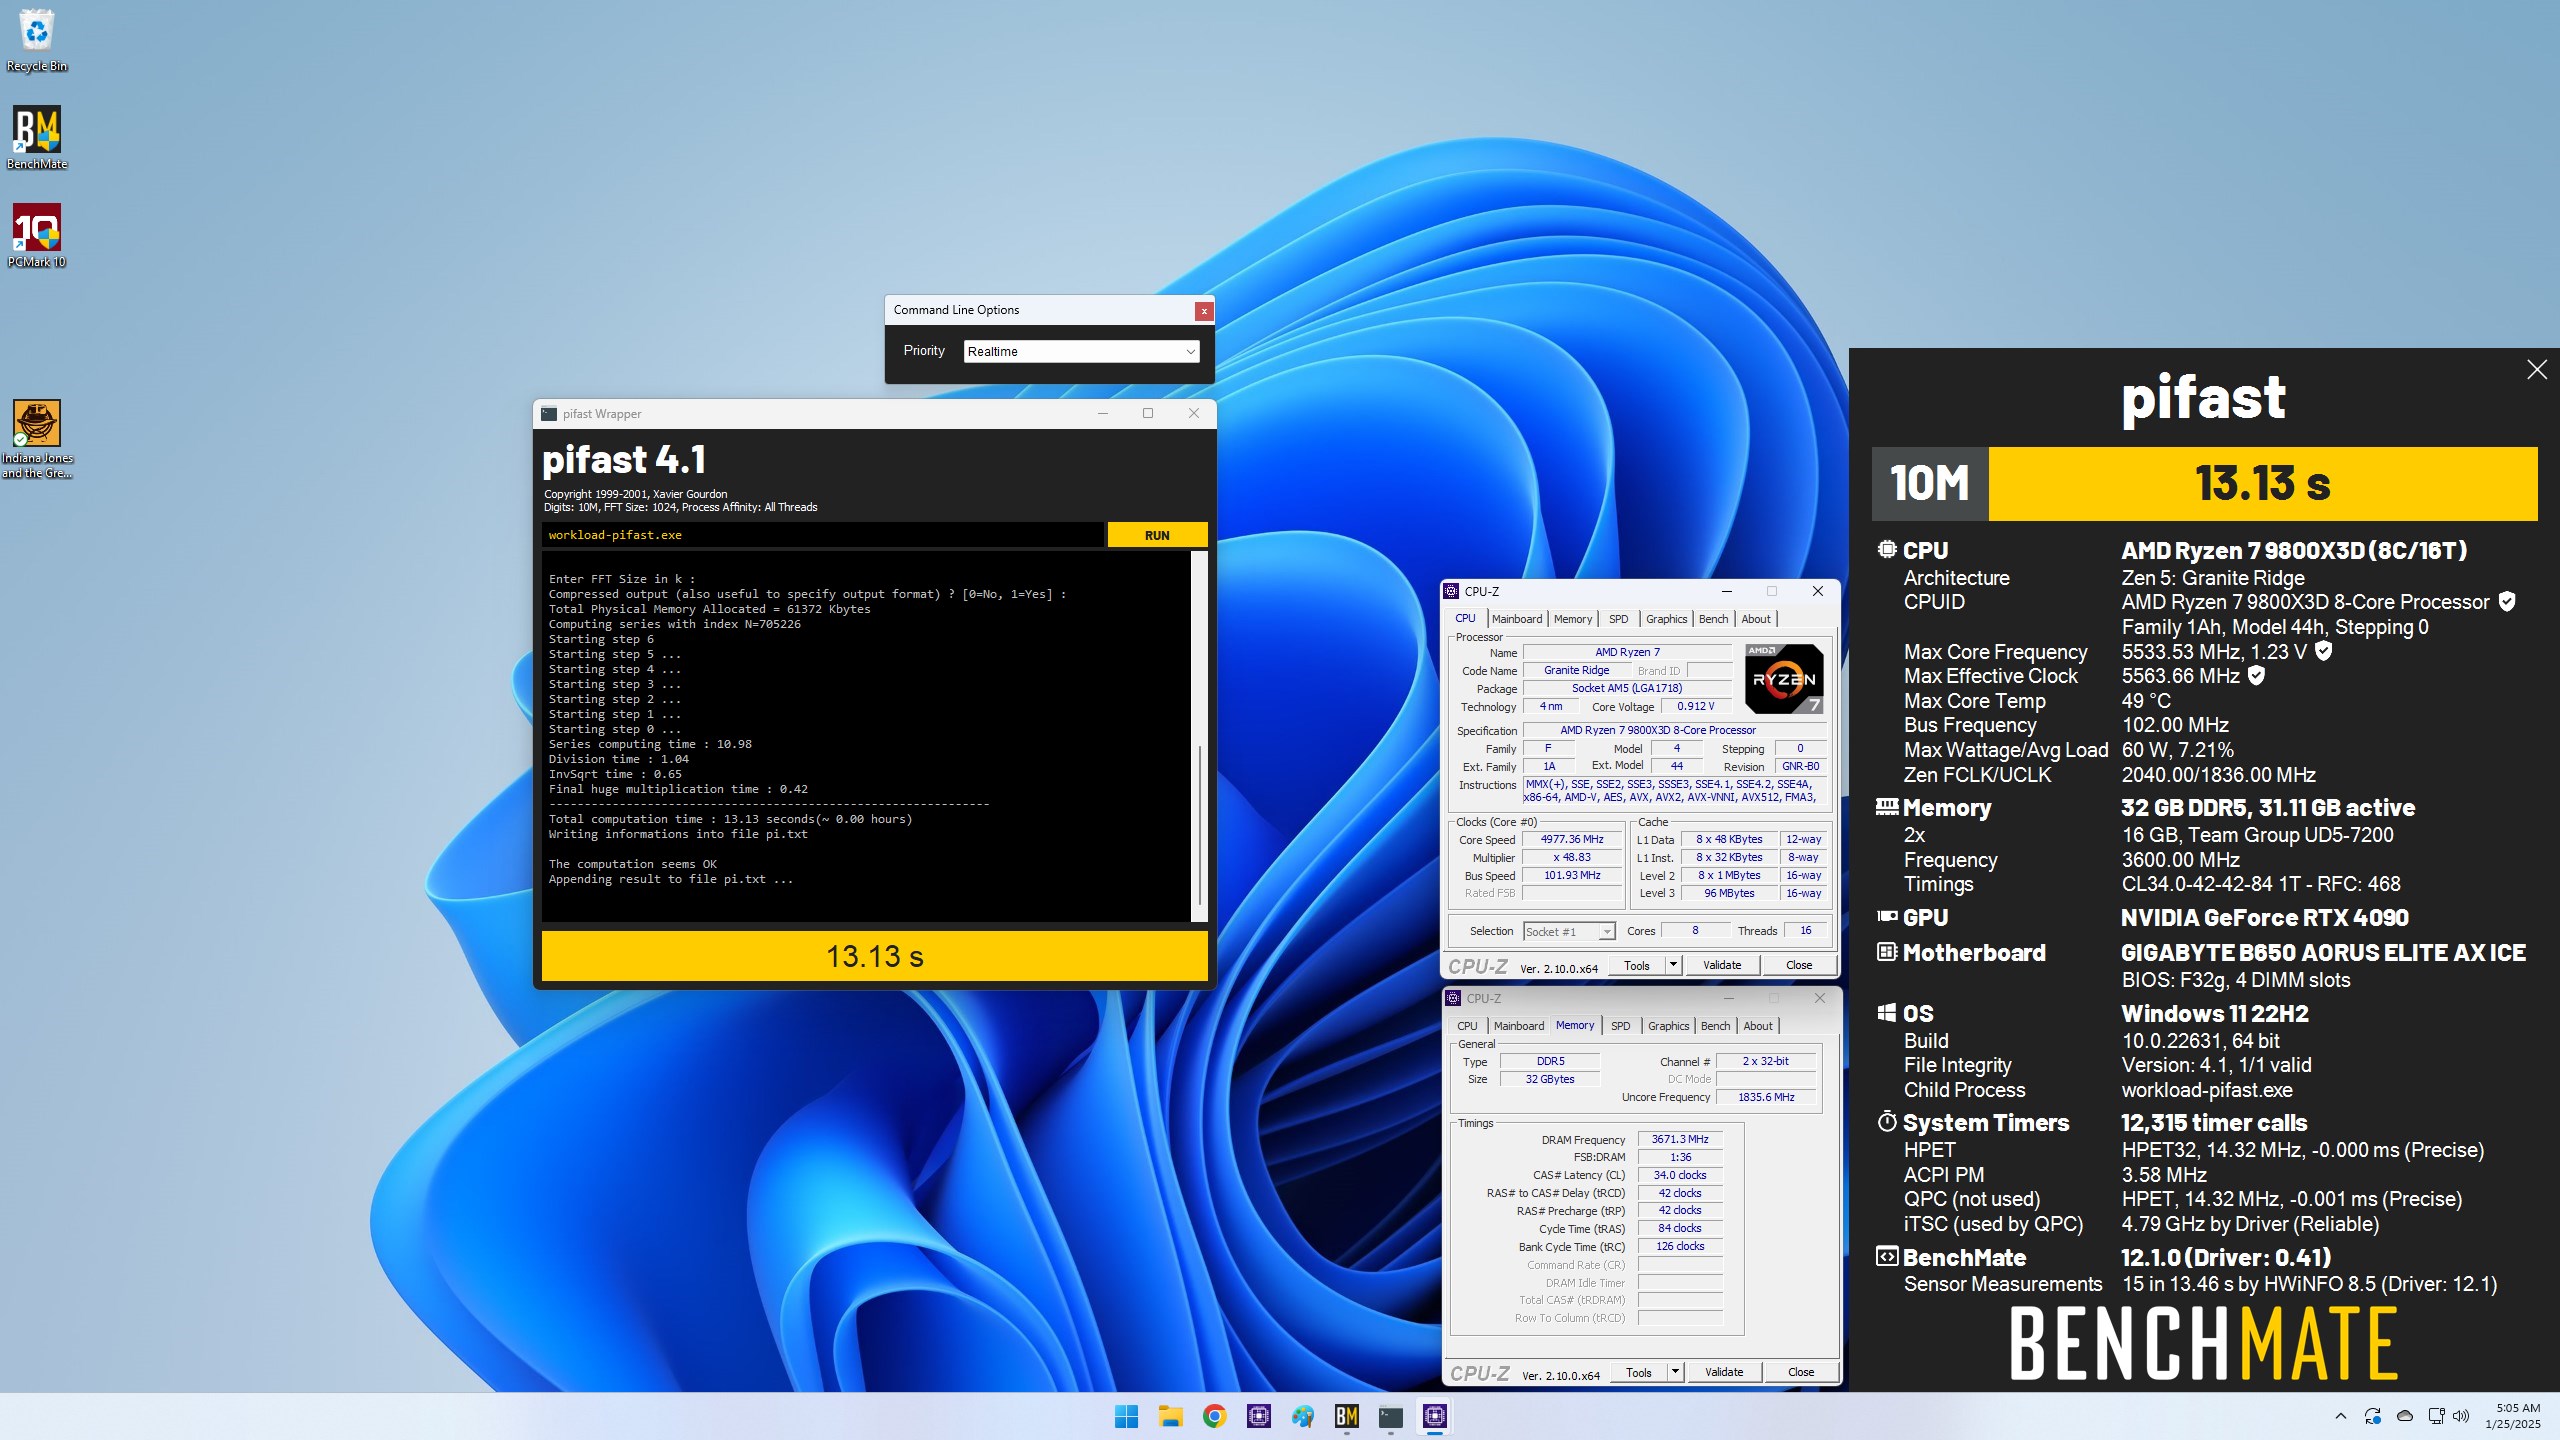Open the PCMark 10 desktop shortcut
Viewport: 2560px width, 1440px height.
coord(37,236)
